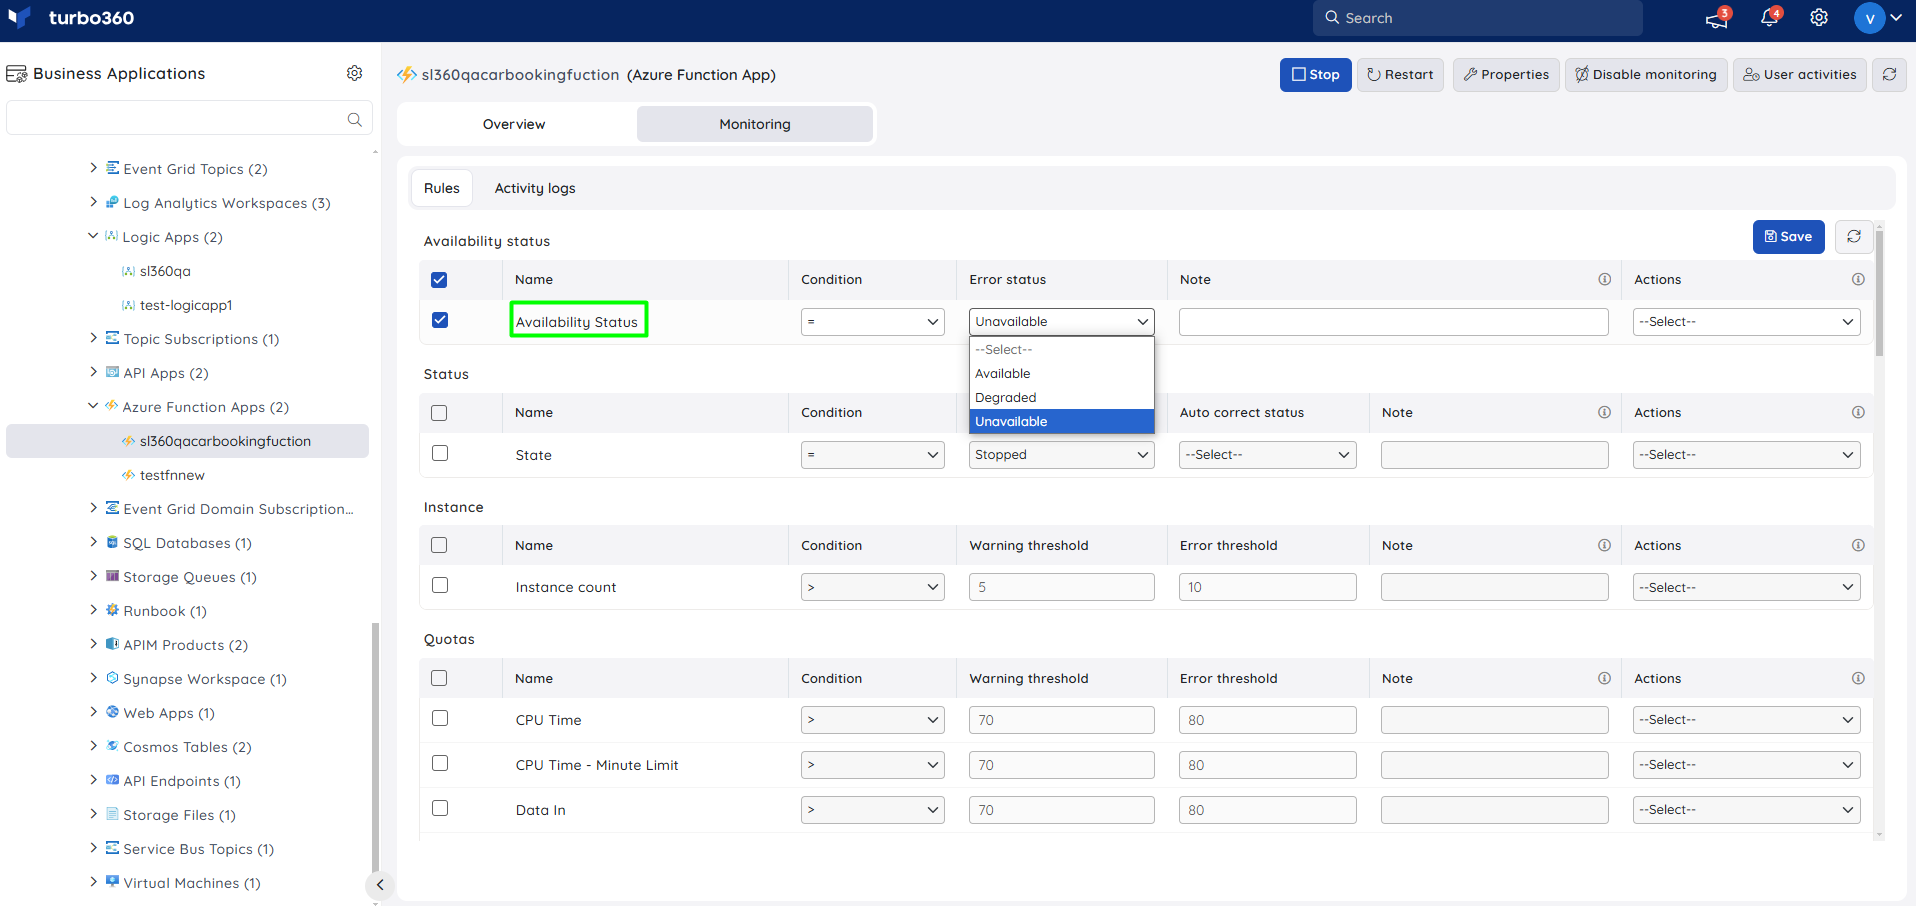Enable the Instance count checkbox

pyautogui.click(x=439, y=585)
